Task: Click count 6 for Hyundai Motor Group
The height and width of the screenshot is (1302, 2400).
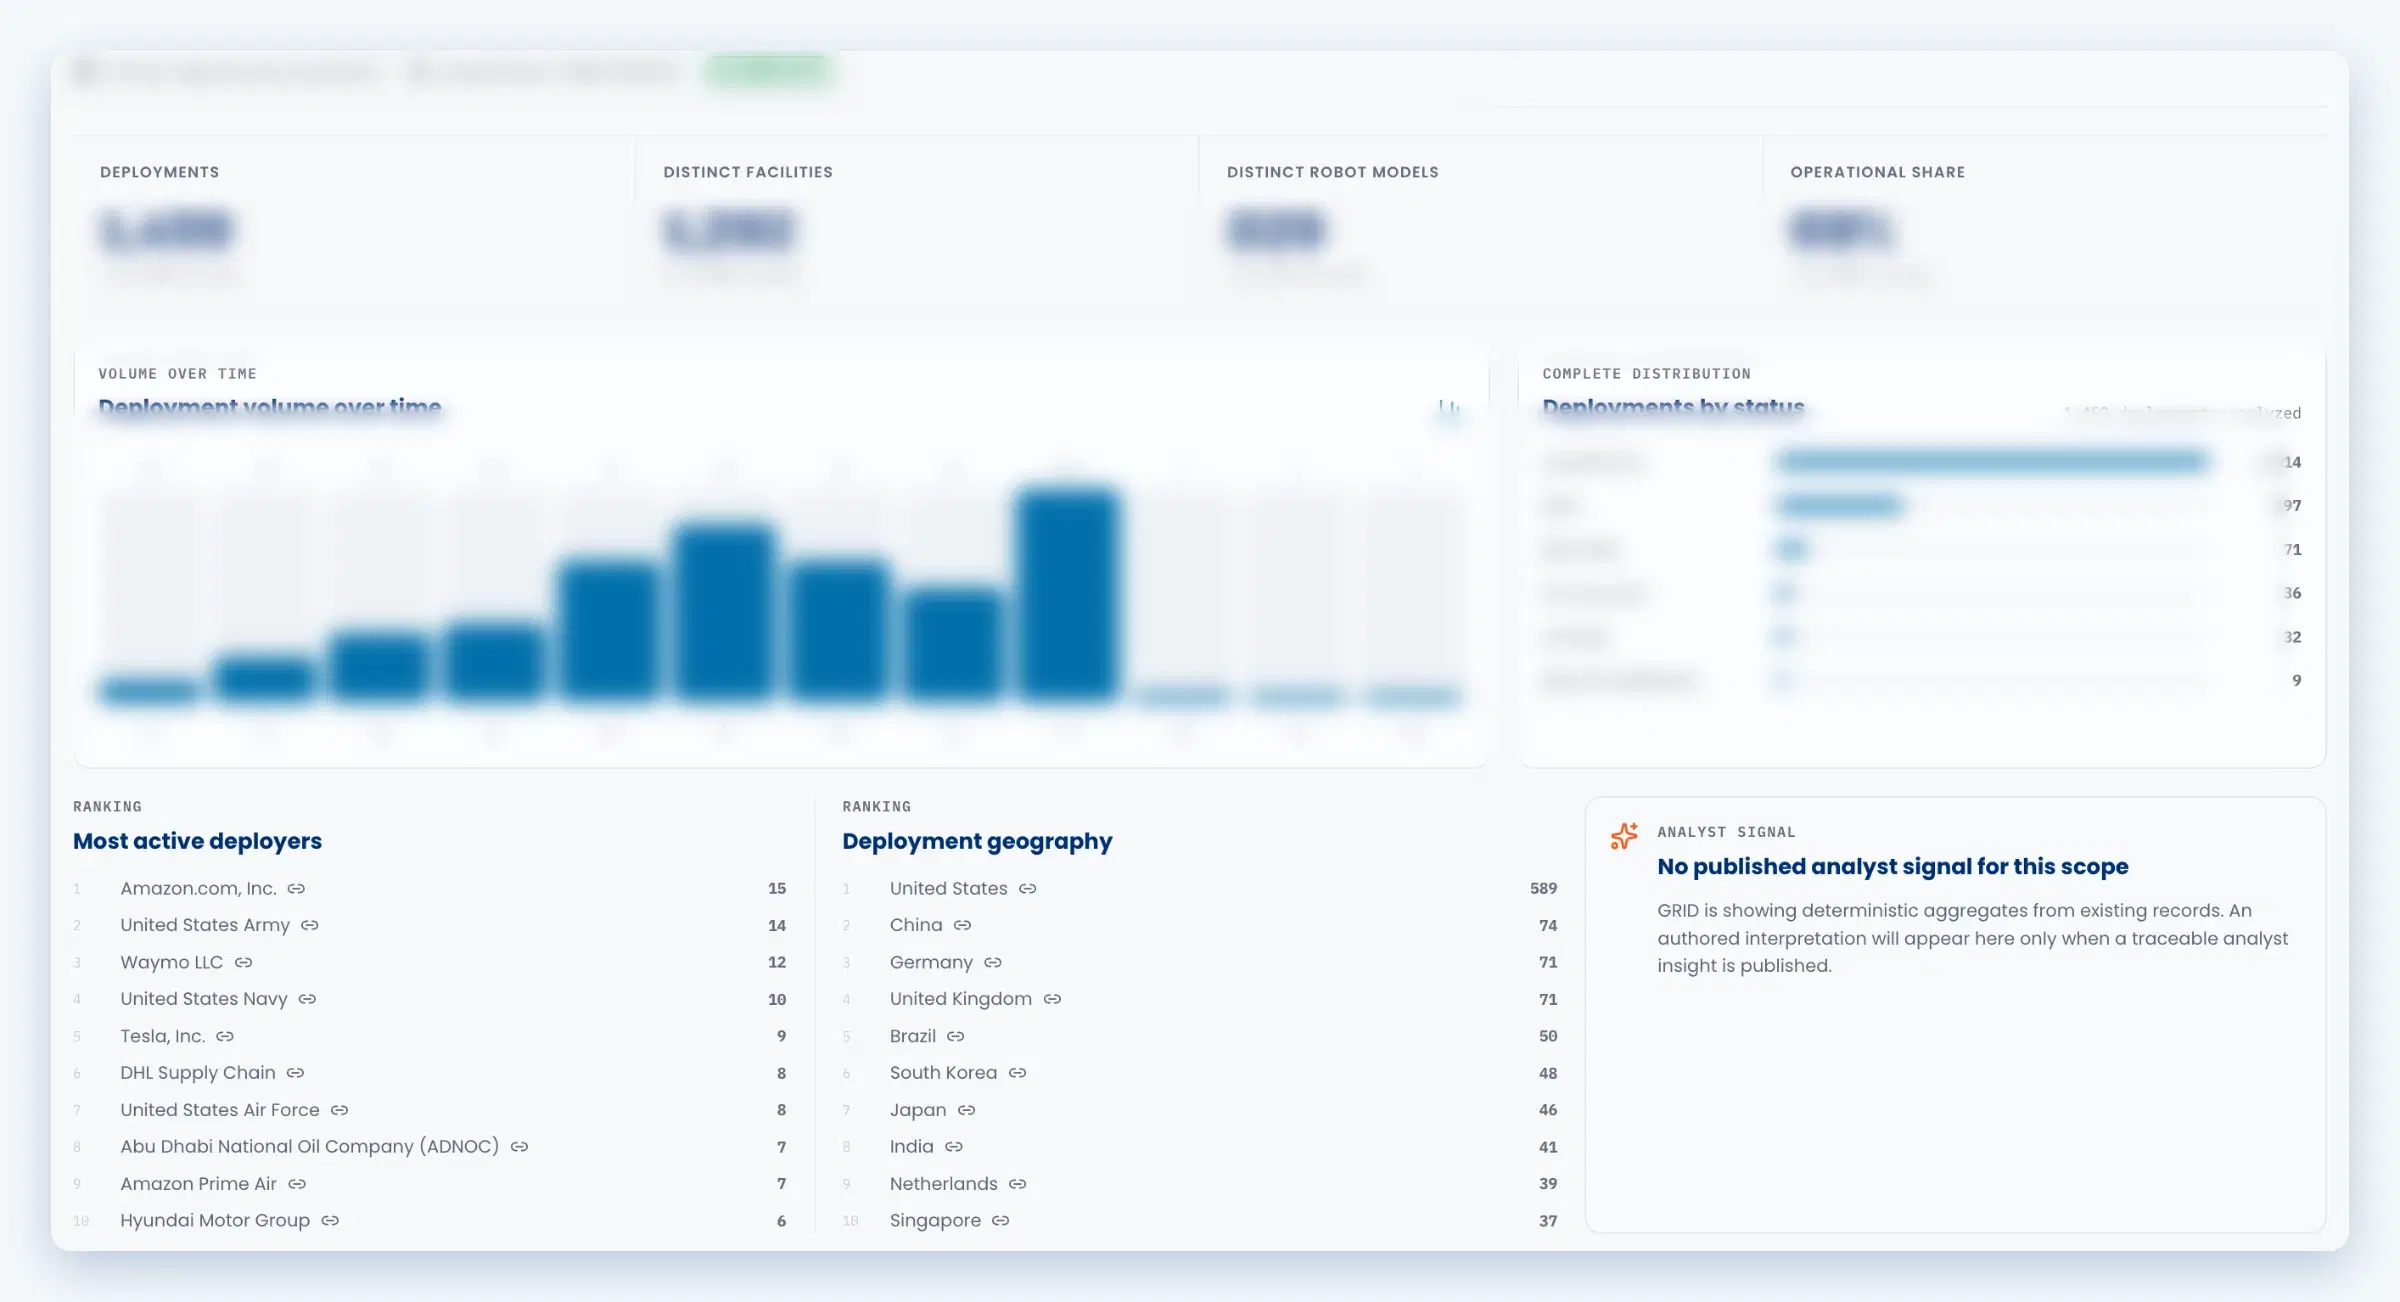Action: (781, 1221)
